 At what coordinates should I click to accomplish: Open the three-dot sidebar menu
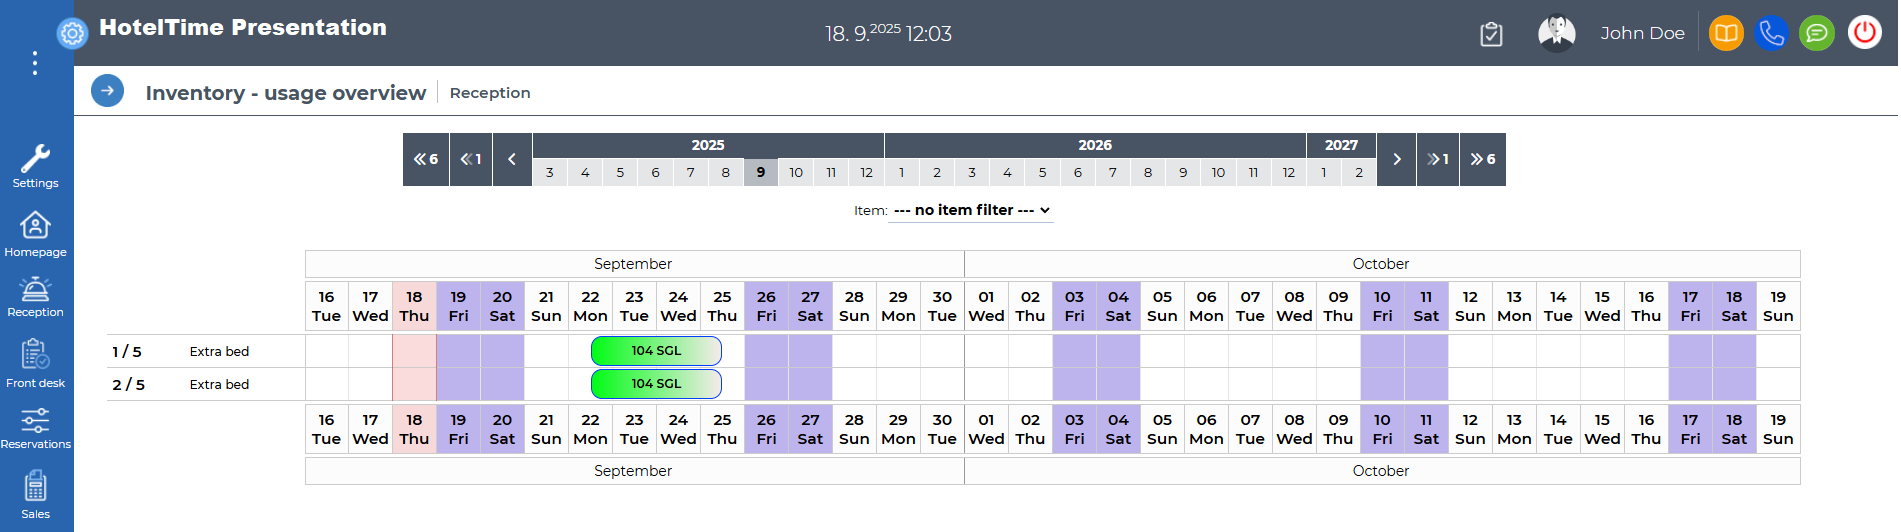click(35, 64)
